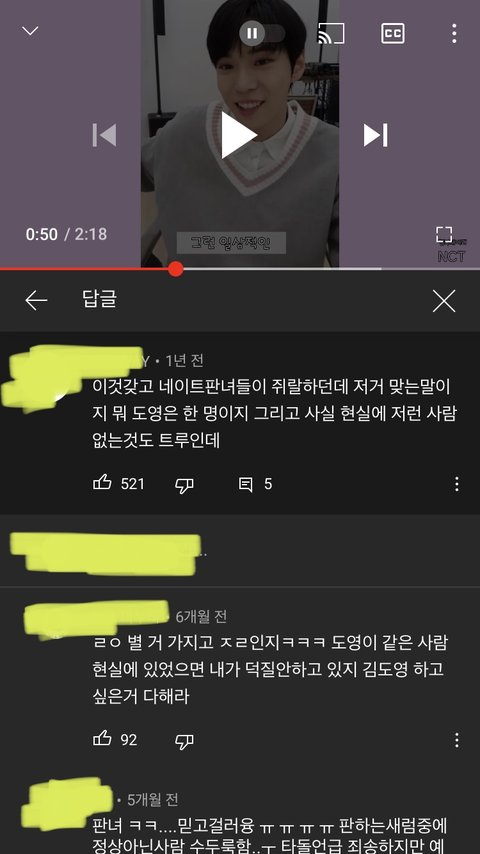Close the 답글 replies panel
The height and width of the screenshot is (854, 480).
point(443,301)
